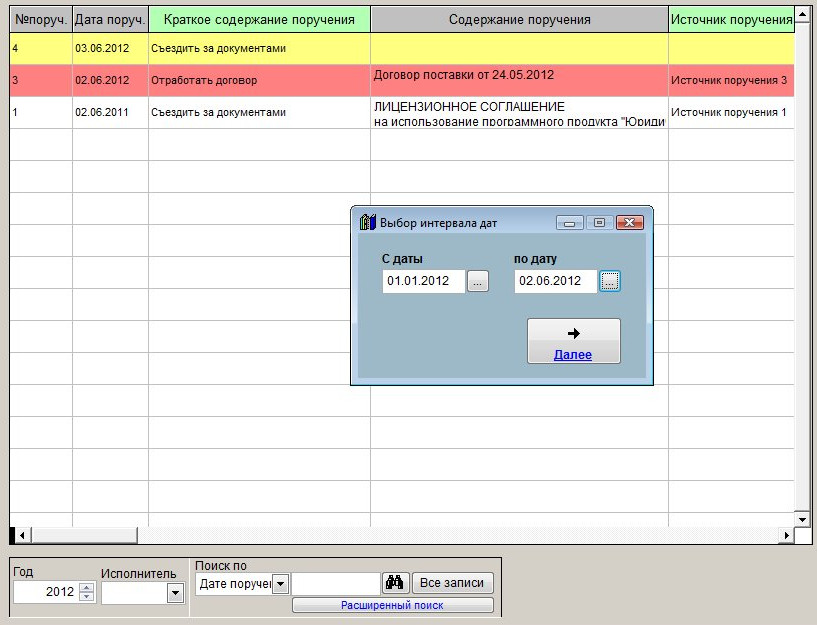817x625 pixels.
Task: Sort by Дата поруч. column header
Action: (x=110, y=20)
